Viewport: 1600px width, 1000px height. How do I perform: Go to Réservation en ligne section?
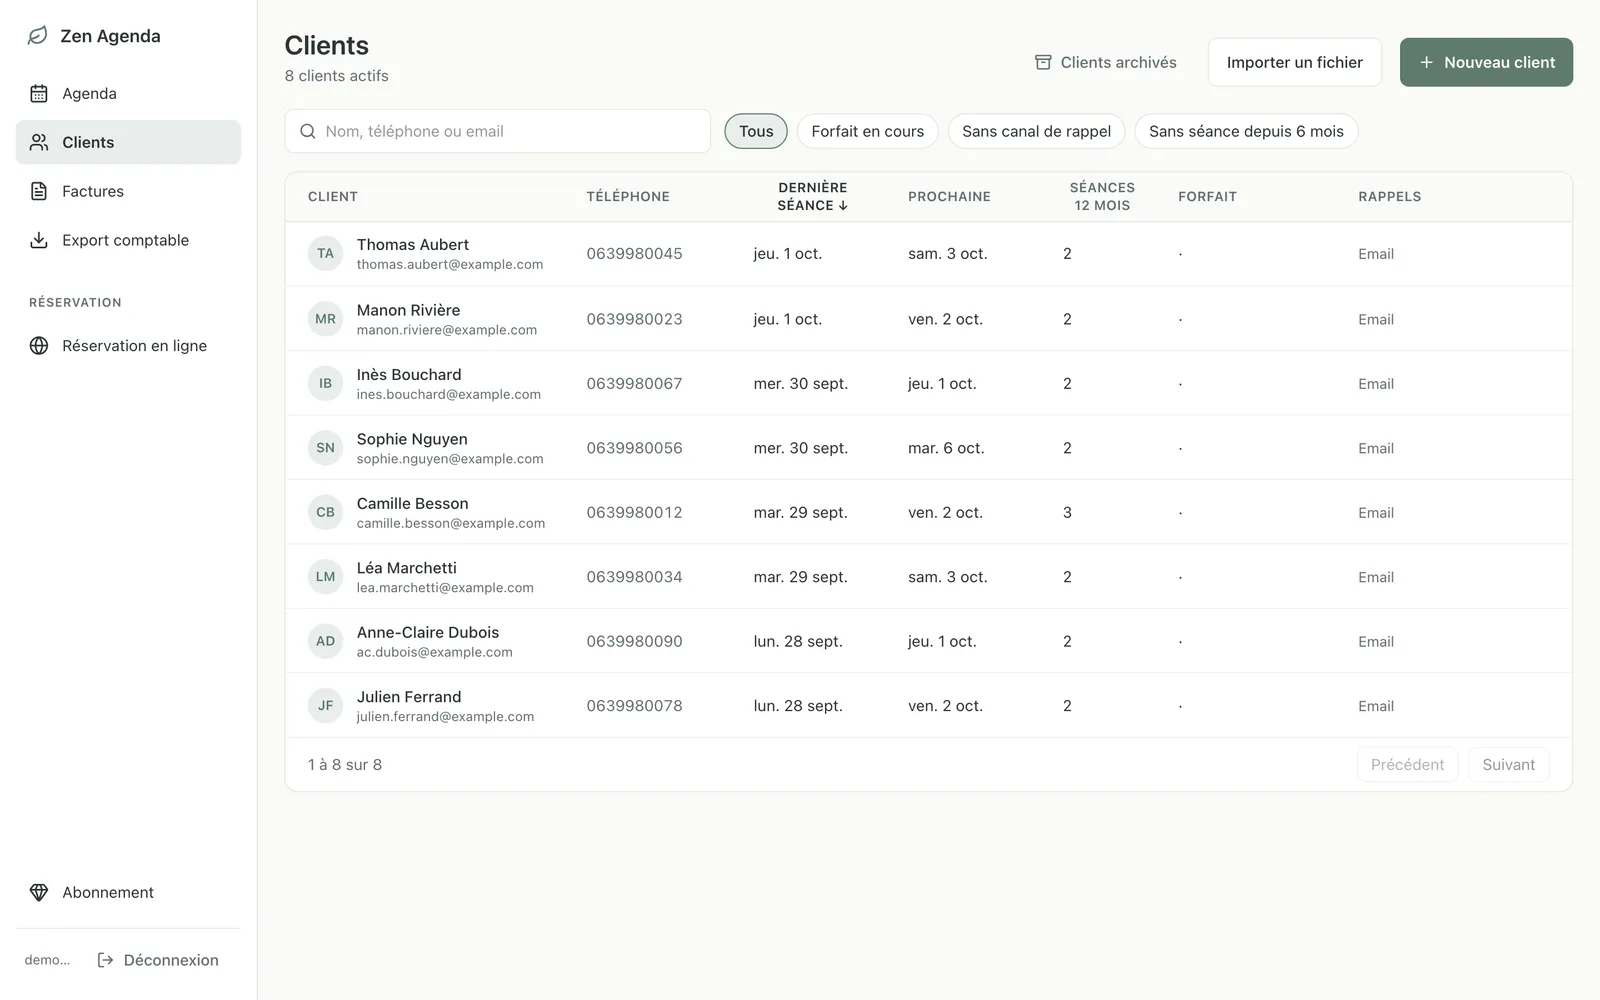[x=128, y=346]
